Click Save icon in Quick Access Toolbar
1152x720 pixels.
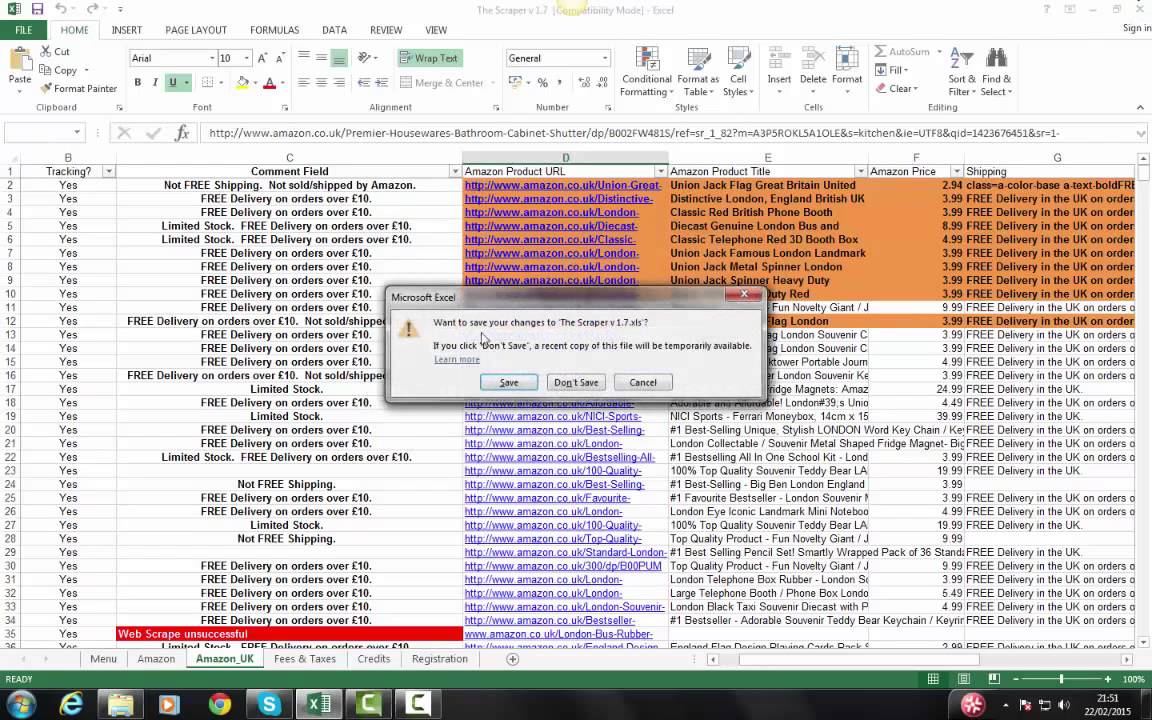tap(37, 10)
